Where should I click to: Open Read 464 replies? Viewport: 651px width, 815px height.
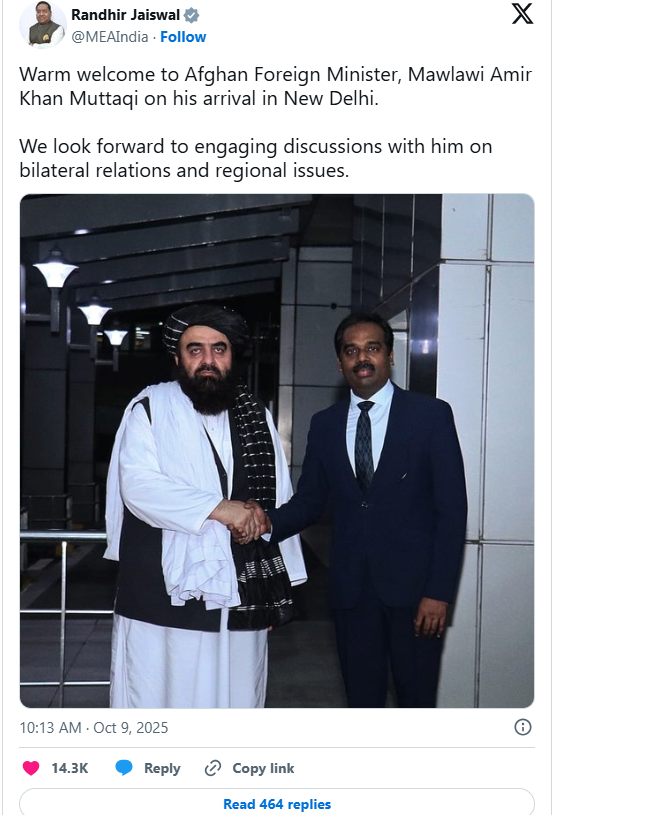point(277,804)
